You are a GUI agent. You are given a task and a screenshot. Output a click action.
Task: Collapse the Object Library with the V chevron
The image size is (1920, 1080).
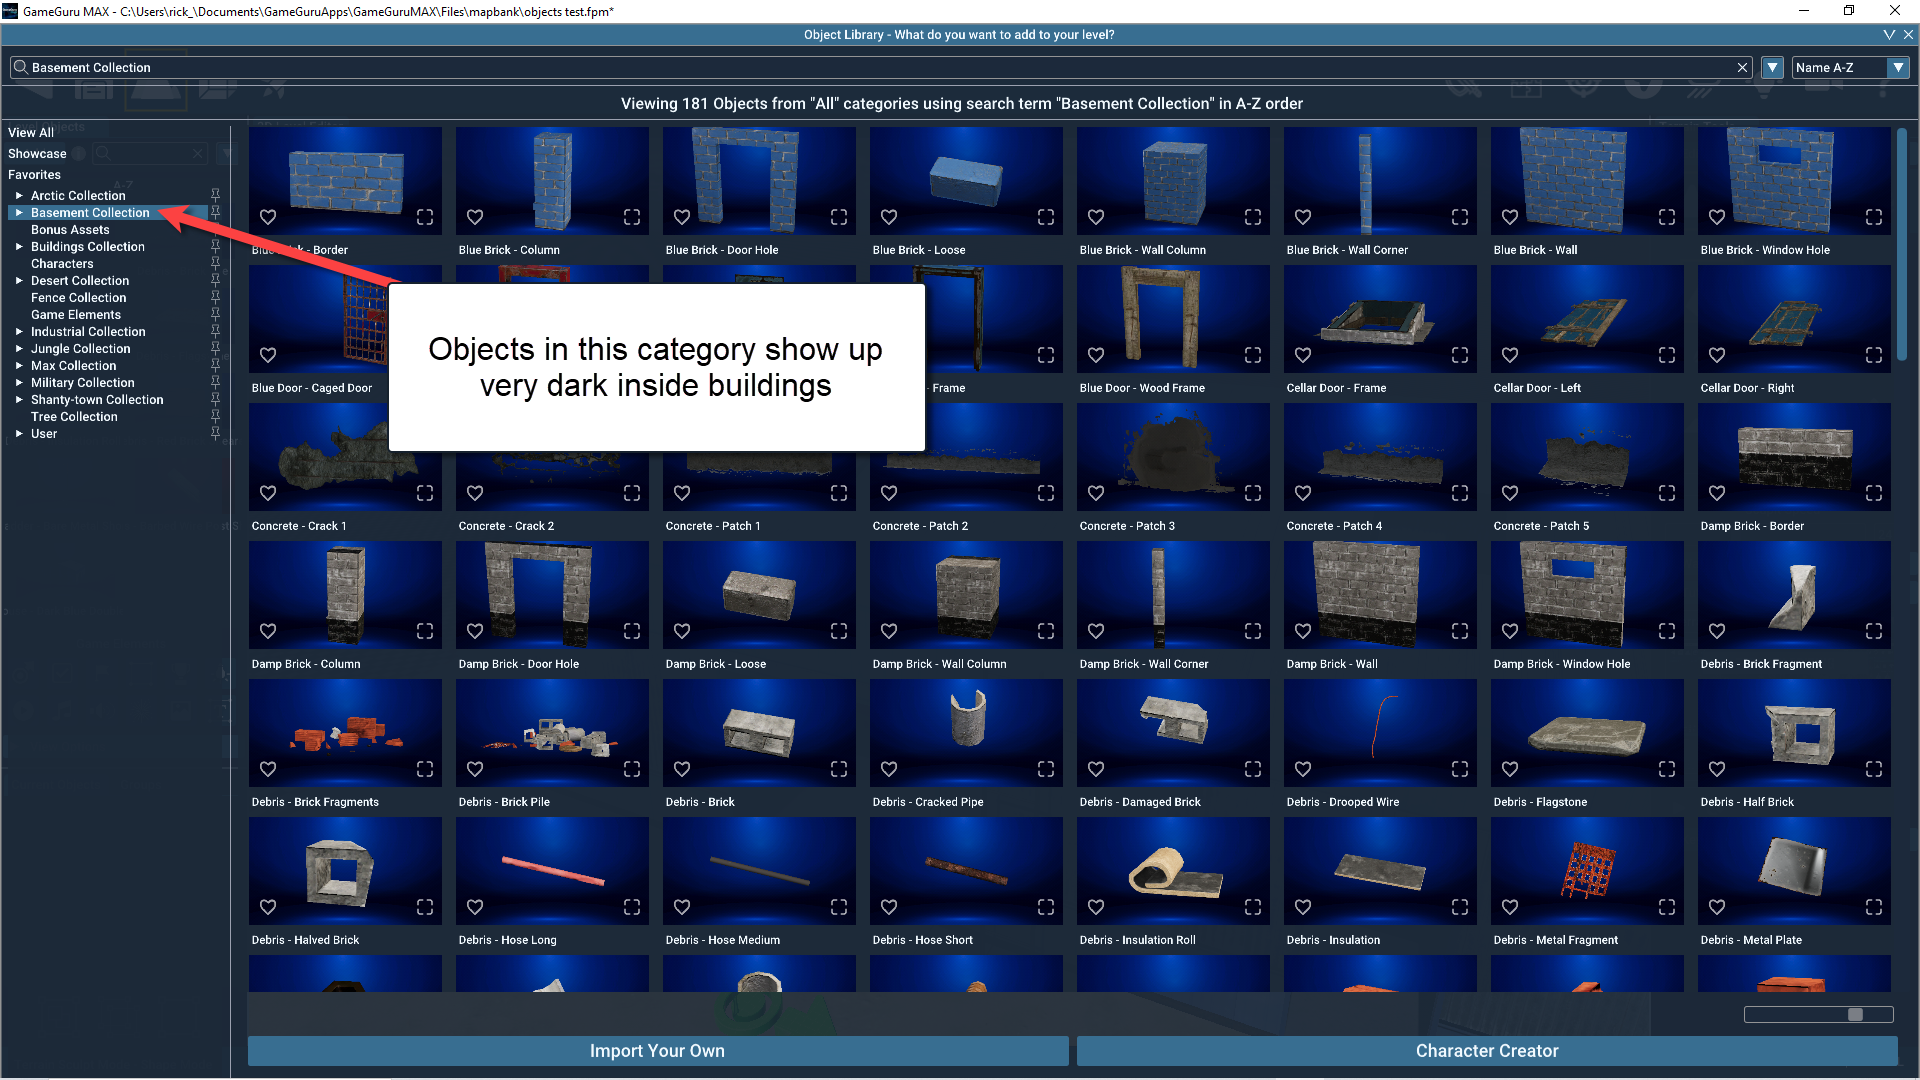(1889, 34)
